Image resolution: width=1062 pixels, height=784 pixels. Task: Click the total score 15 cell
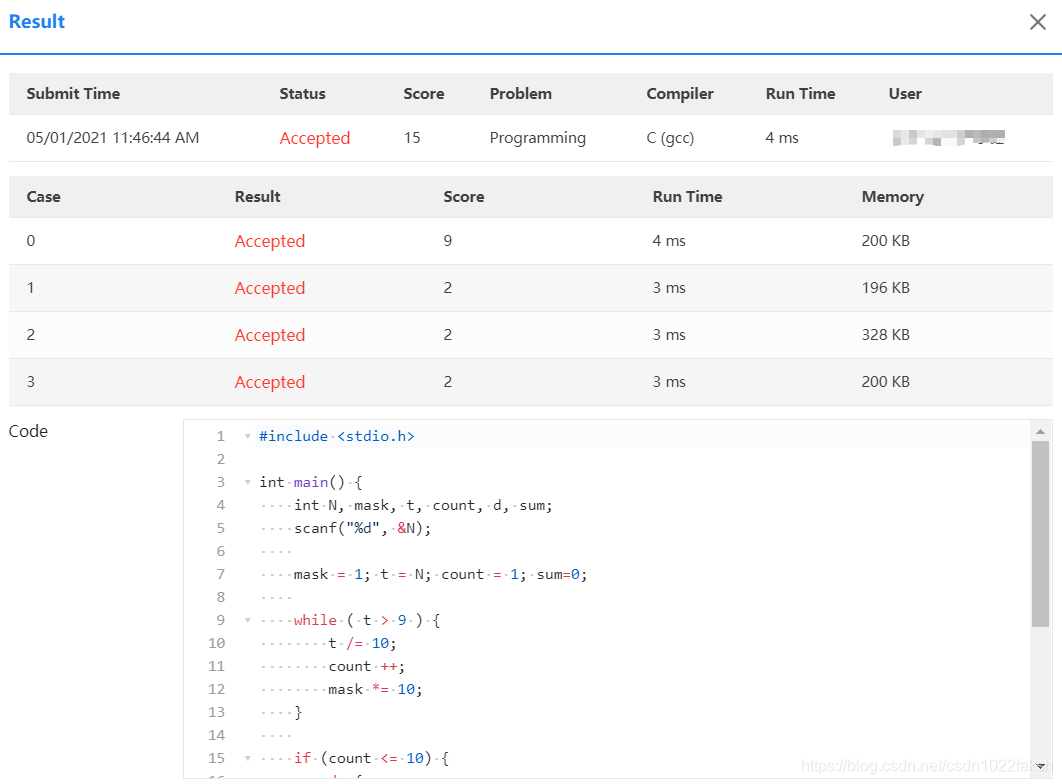pos(412,137)
